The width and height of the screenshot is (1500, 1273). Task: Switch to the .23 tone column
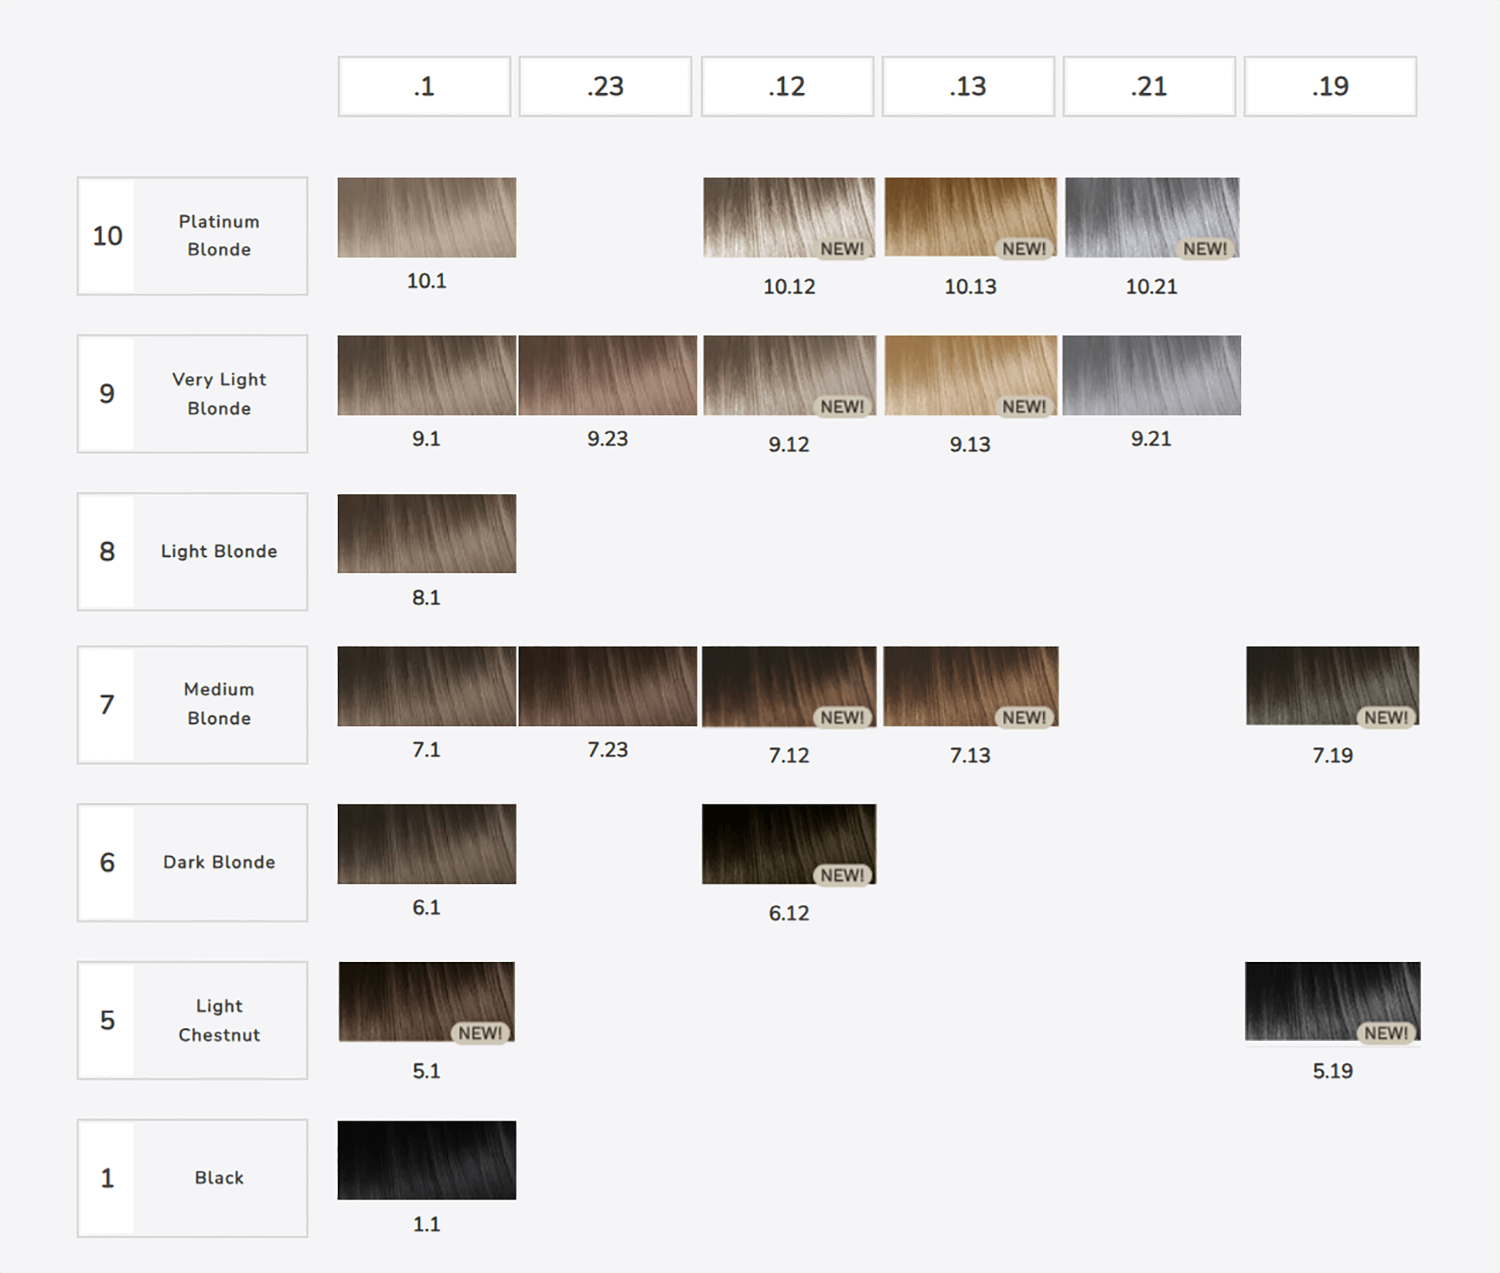click(x=605, y=87)
